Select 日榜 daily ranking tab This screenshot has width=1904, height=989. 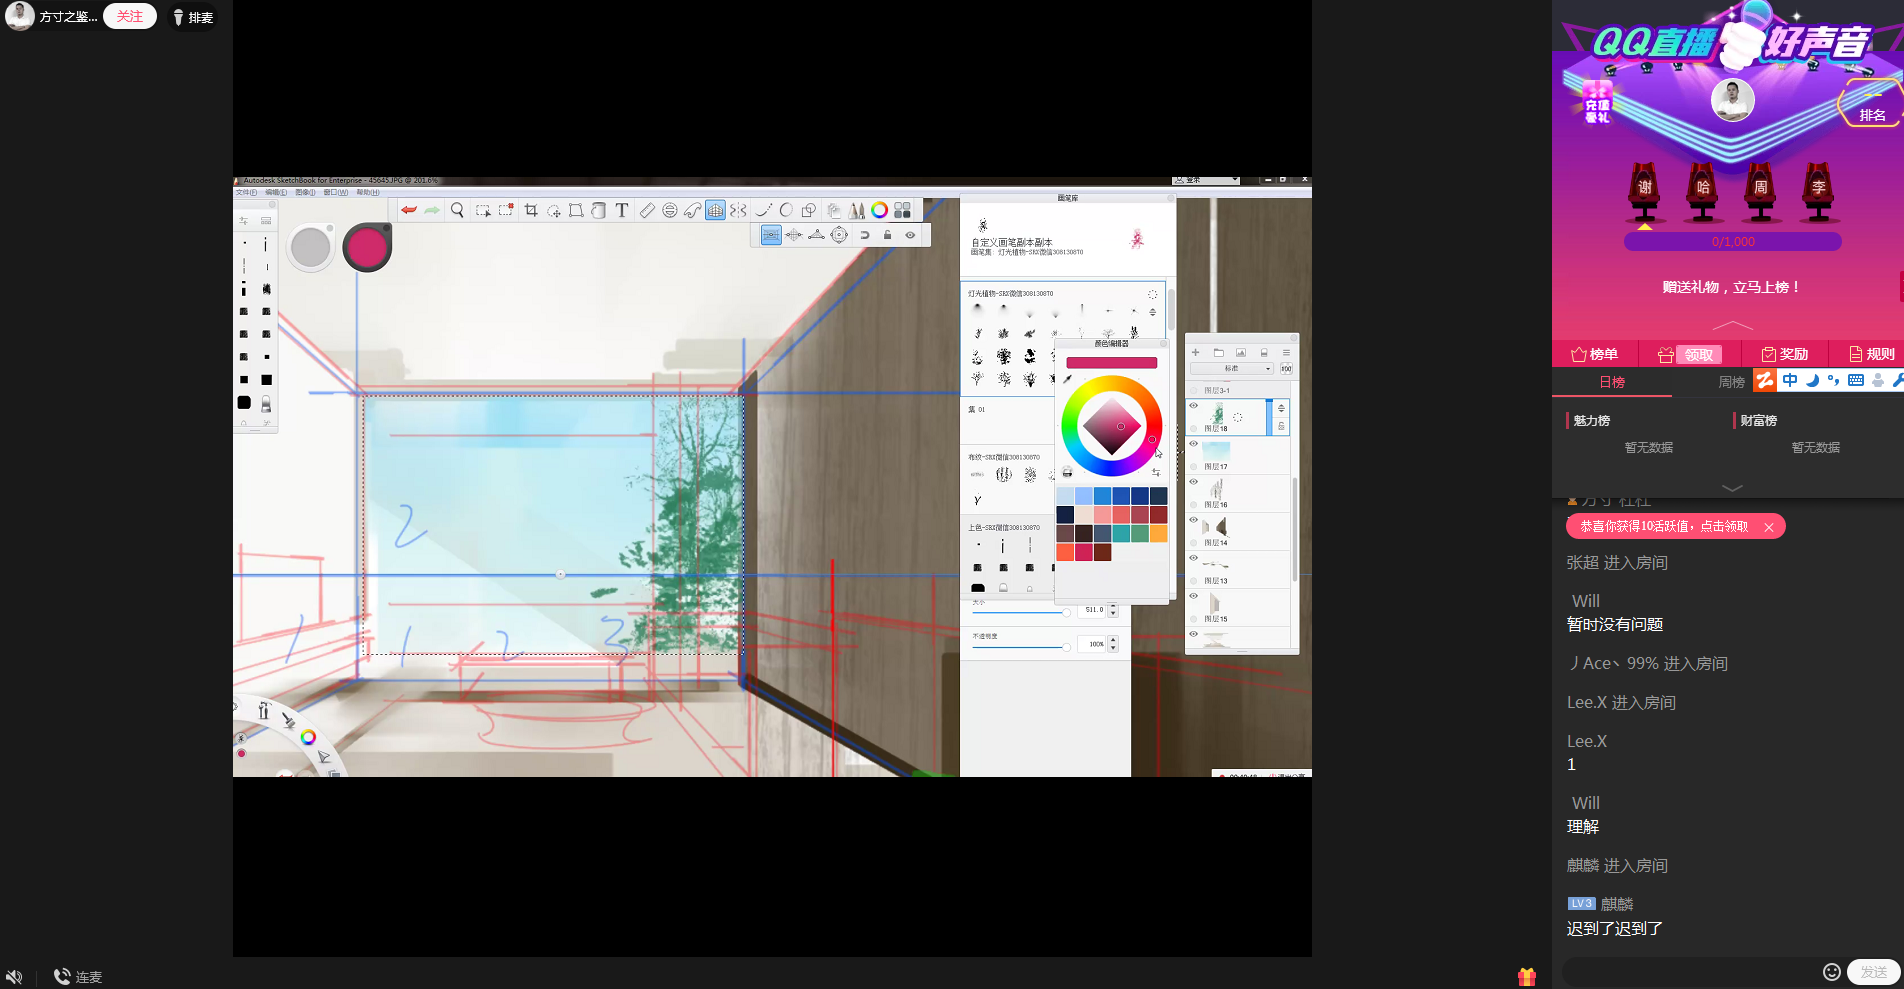(1612, 382)
